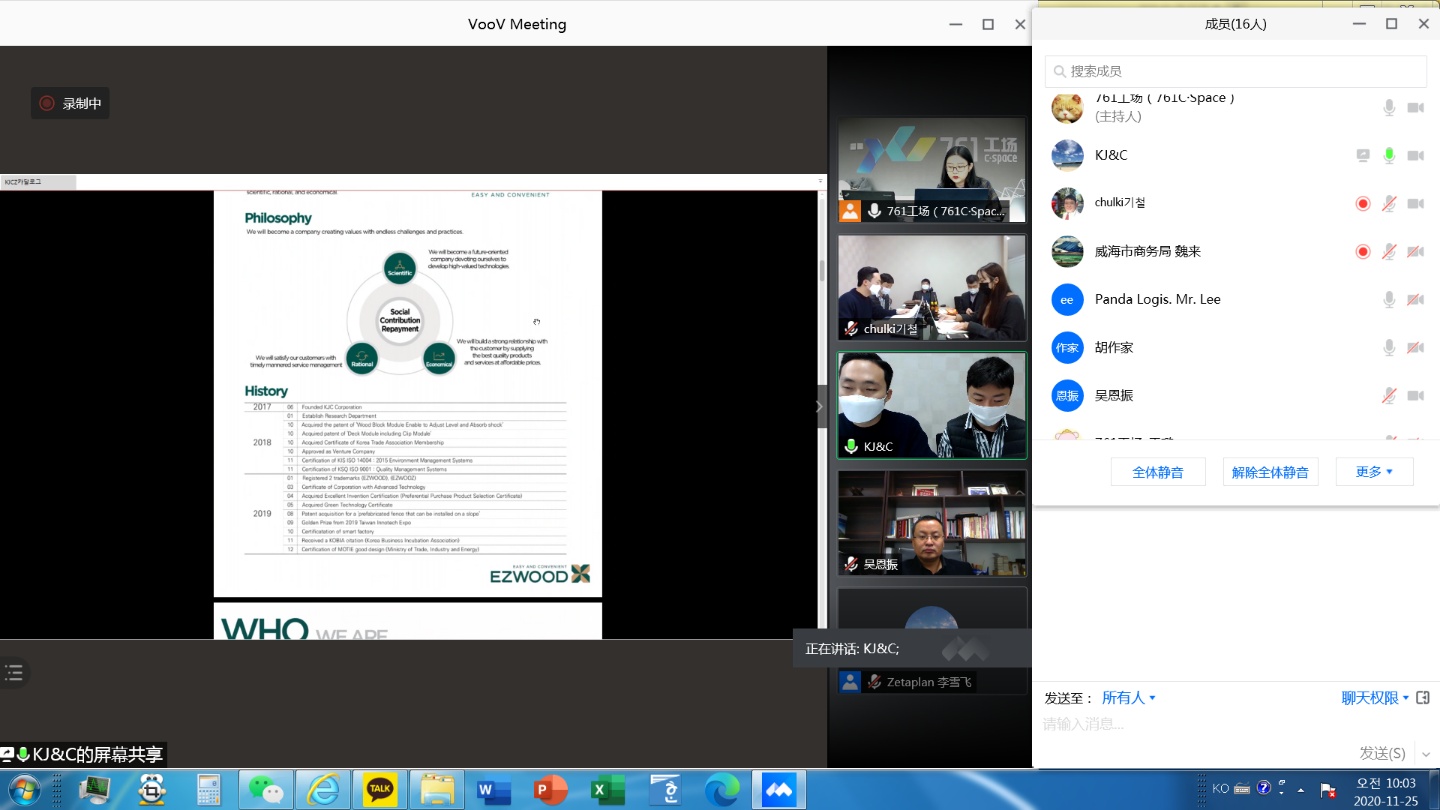Click 胡作家 blue avatar
Image resolution: width=1440 pixels, height=810 pixels.
point(1067,347)
